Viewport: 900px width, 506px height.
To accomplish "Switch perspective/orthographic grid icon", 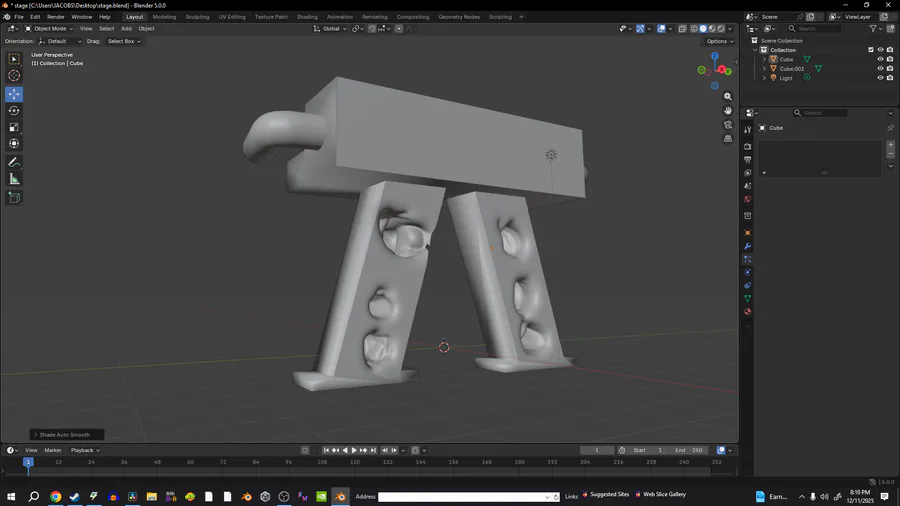I will point(728,139).
